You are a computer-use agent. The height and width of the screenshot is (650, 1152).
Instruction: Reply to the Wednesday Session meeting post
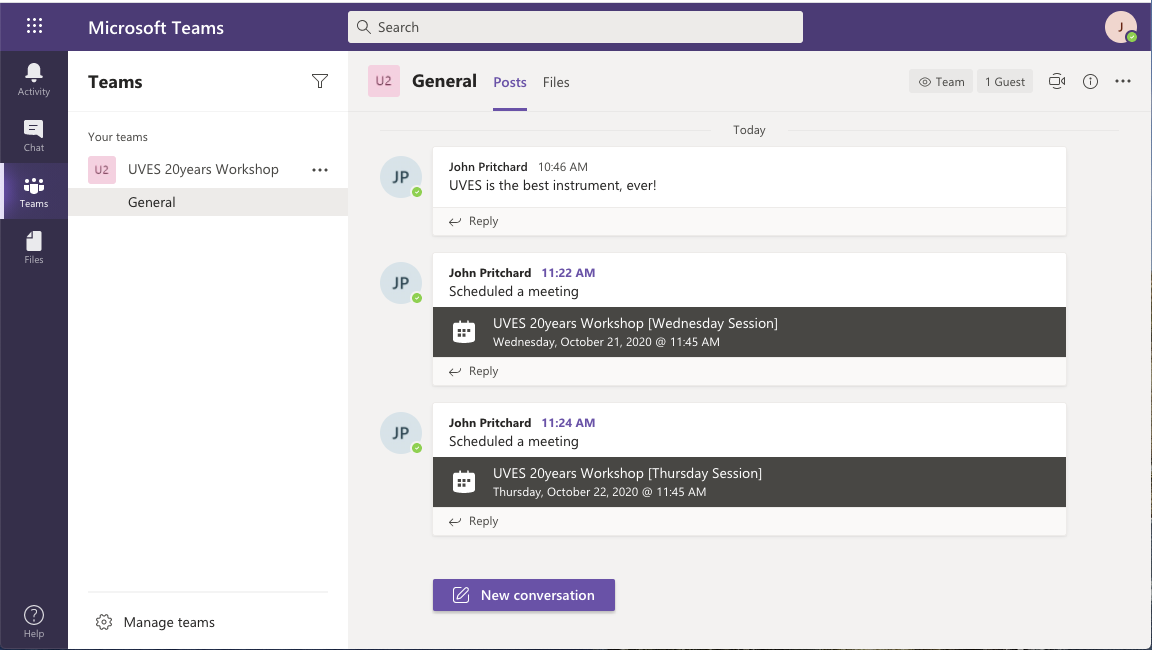(474, 371)
